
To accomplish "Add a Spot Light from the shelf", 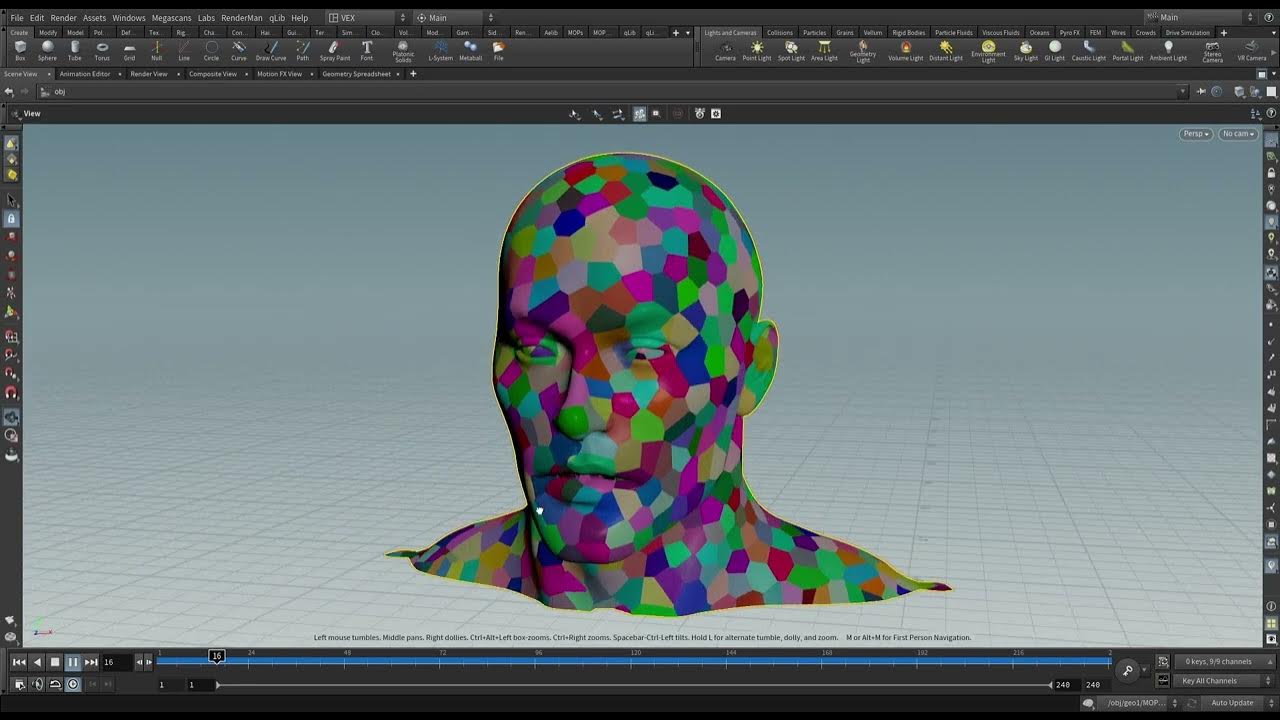I will [x=791, y=51].
